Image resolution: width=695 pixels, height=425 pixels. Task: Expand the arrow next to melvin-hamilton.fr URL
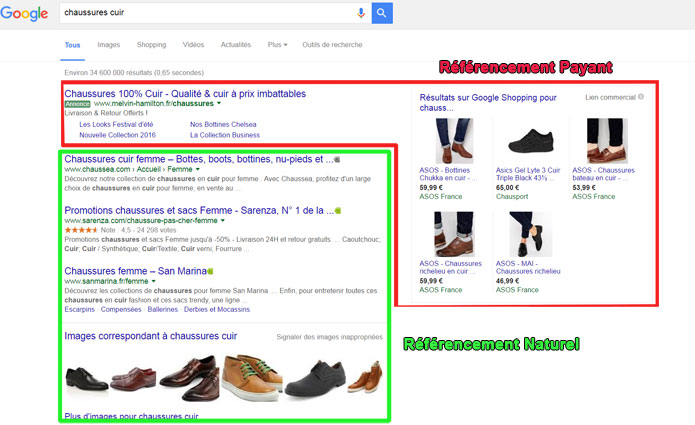(219, 104)
